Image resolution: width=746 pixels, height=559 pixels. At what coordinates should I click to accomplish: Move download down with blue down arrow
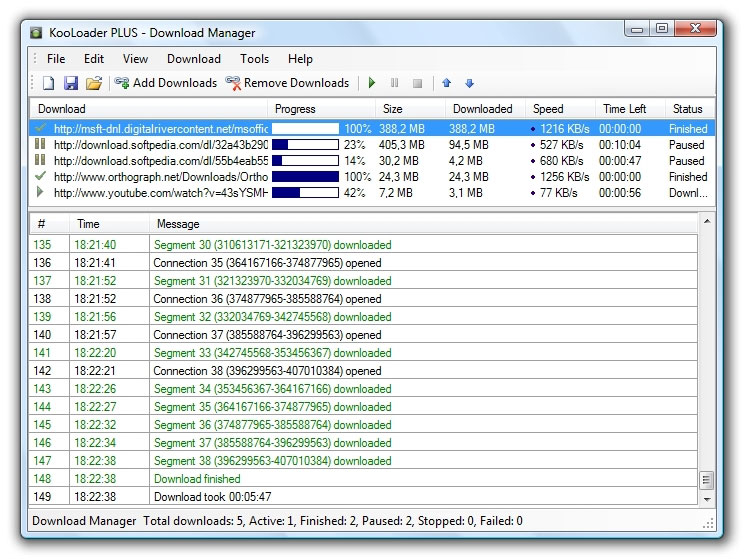click(x=469, y=83)
